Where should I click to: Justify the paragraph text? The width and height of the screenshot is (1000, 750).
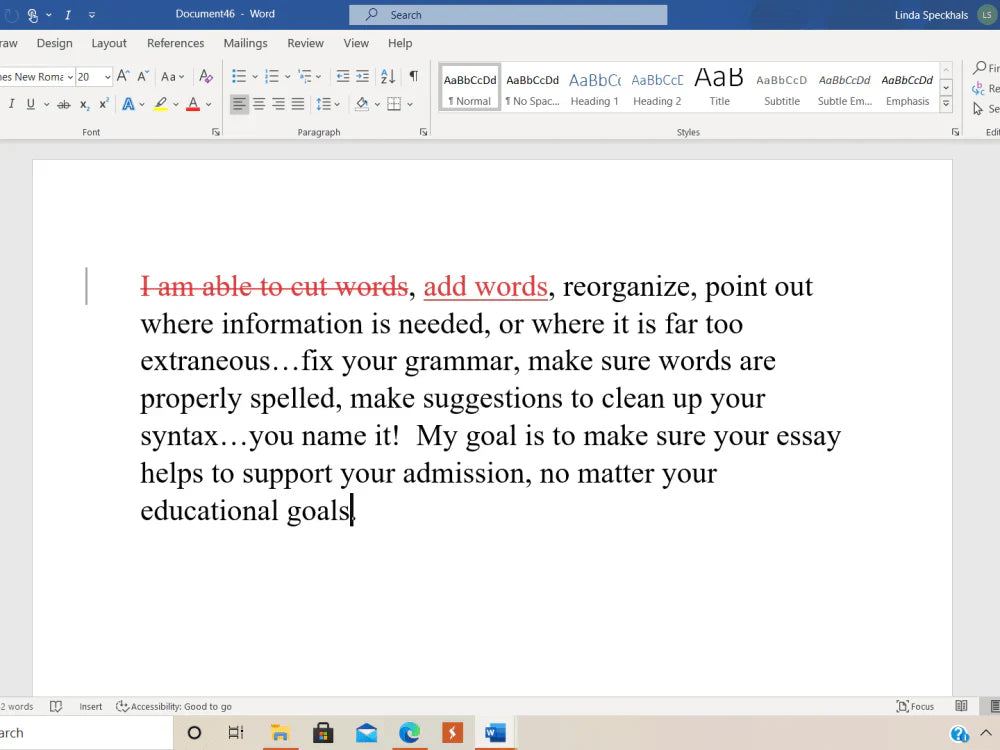[298, 104]
